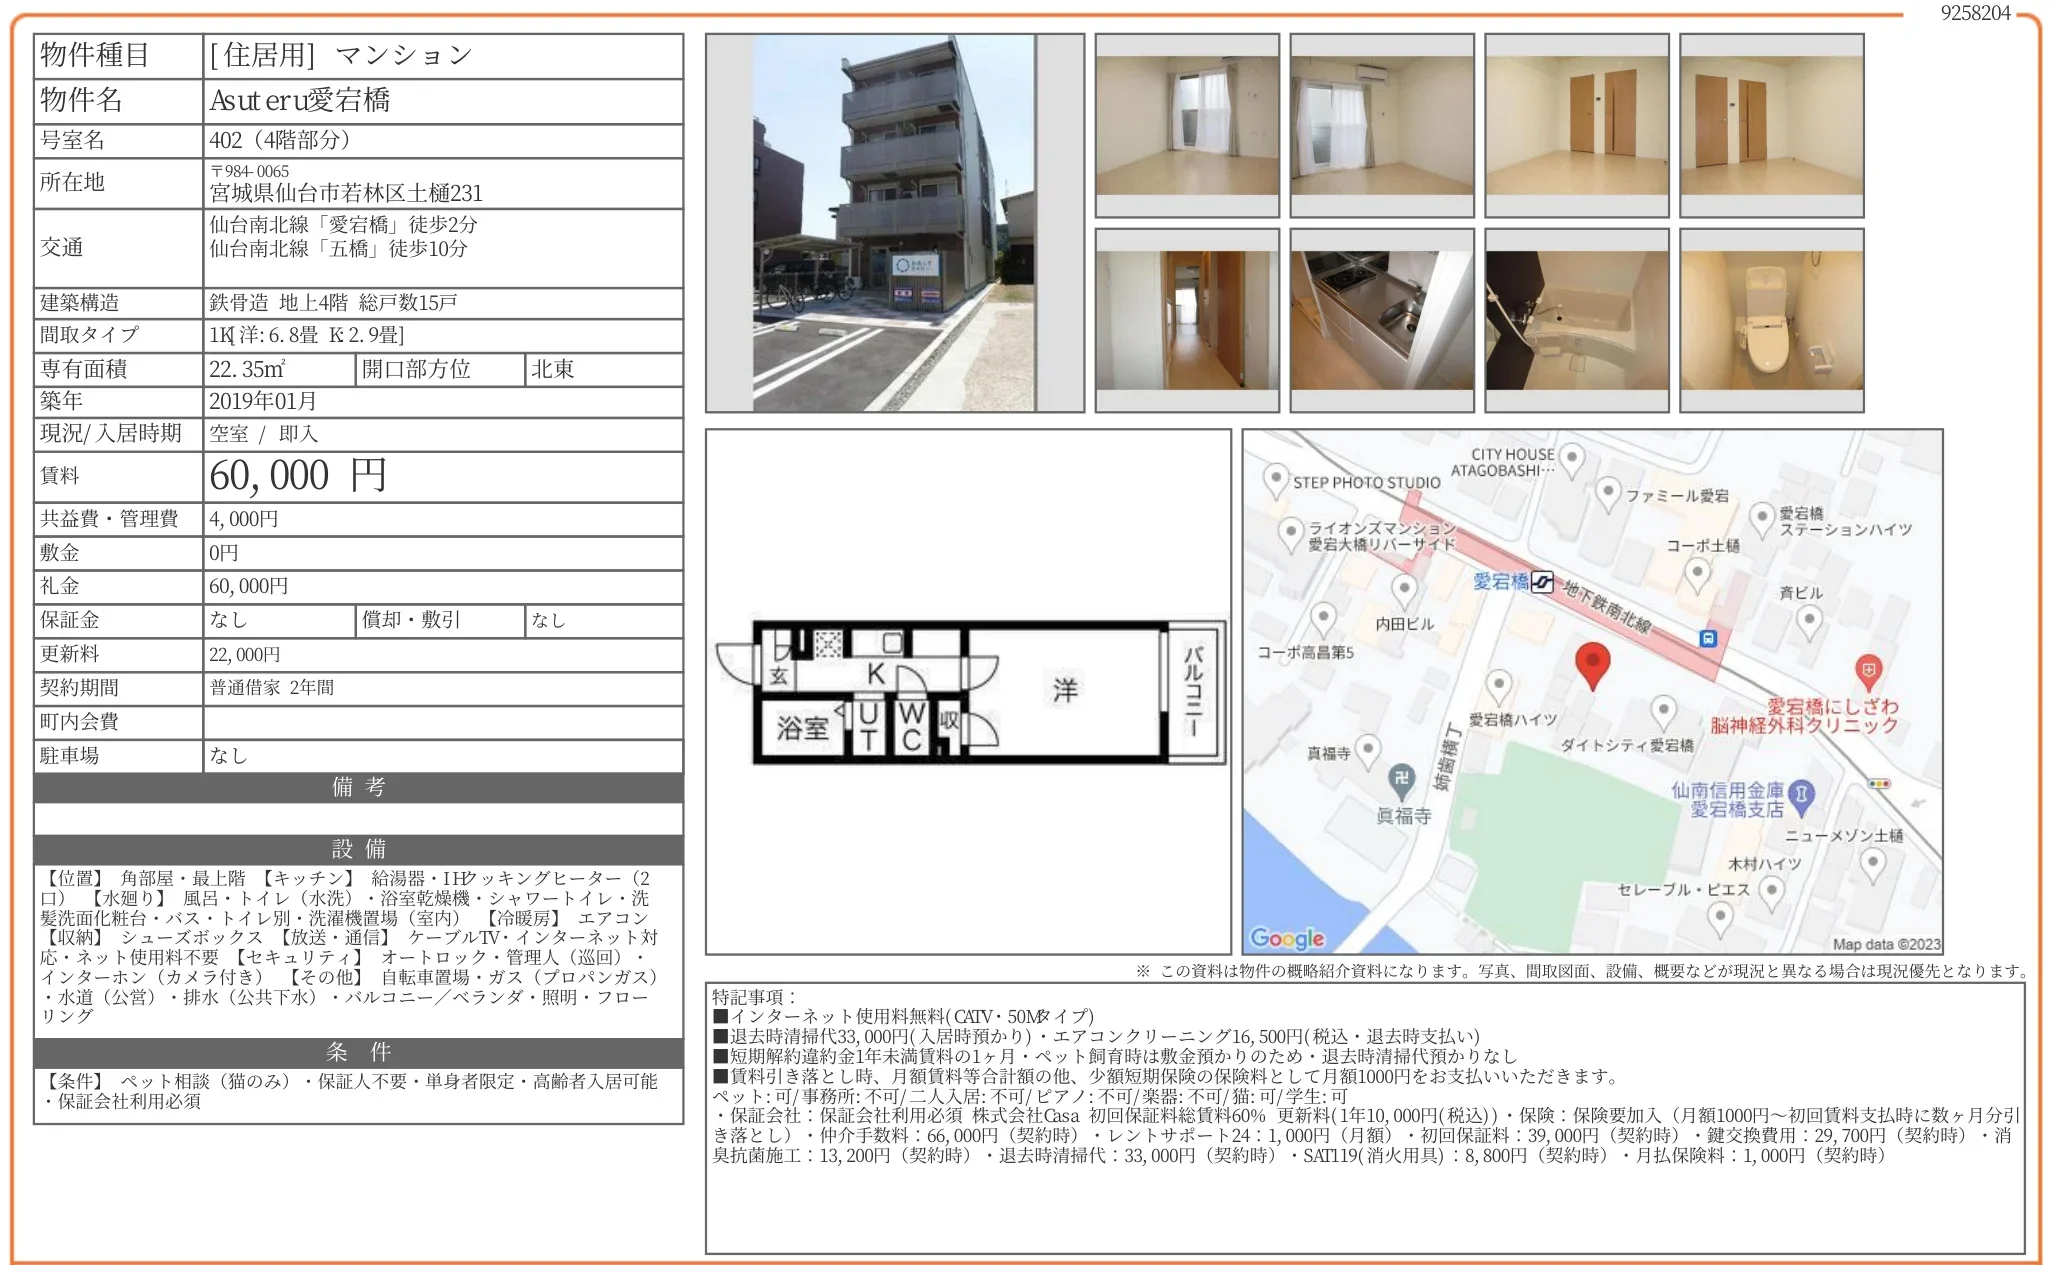
Task: Open the hallway photo thumbnail
Action: [x=1187, y=320]
